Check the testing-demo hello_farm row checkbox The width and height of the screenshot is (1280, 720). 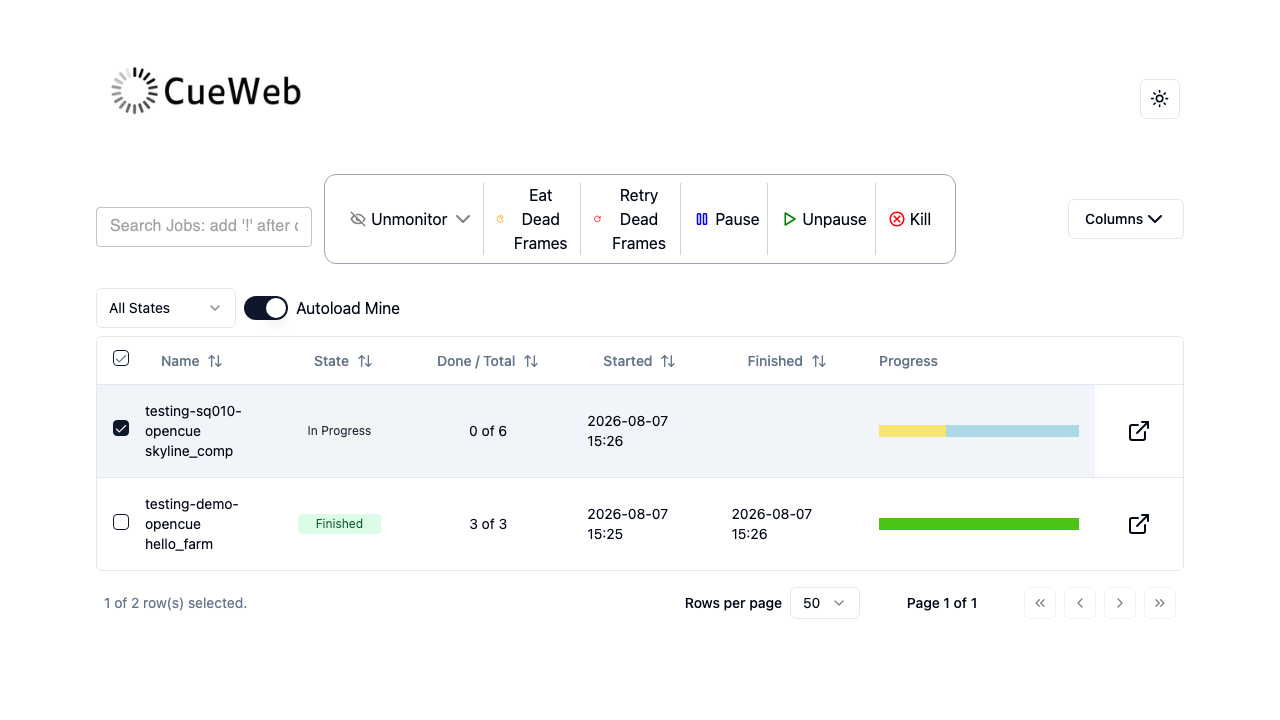tap(121, 522)
